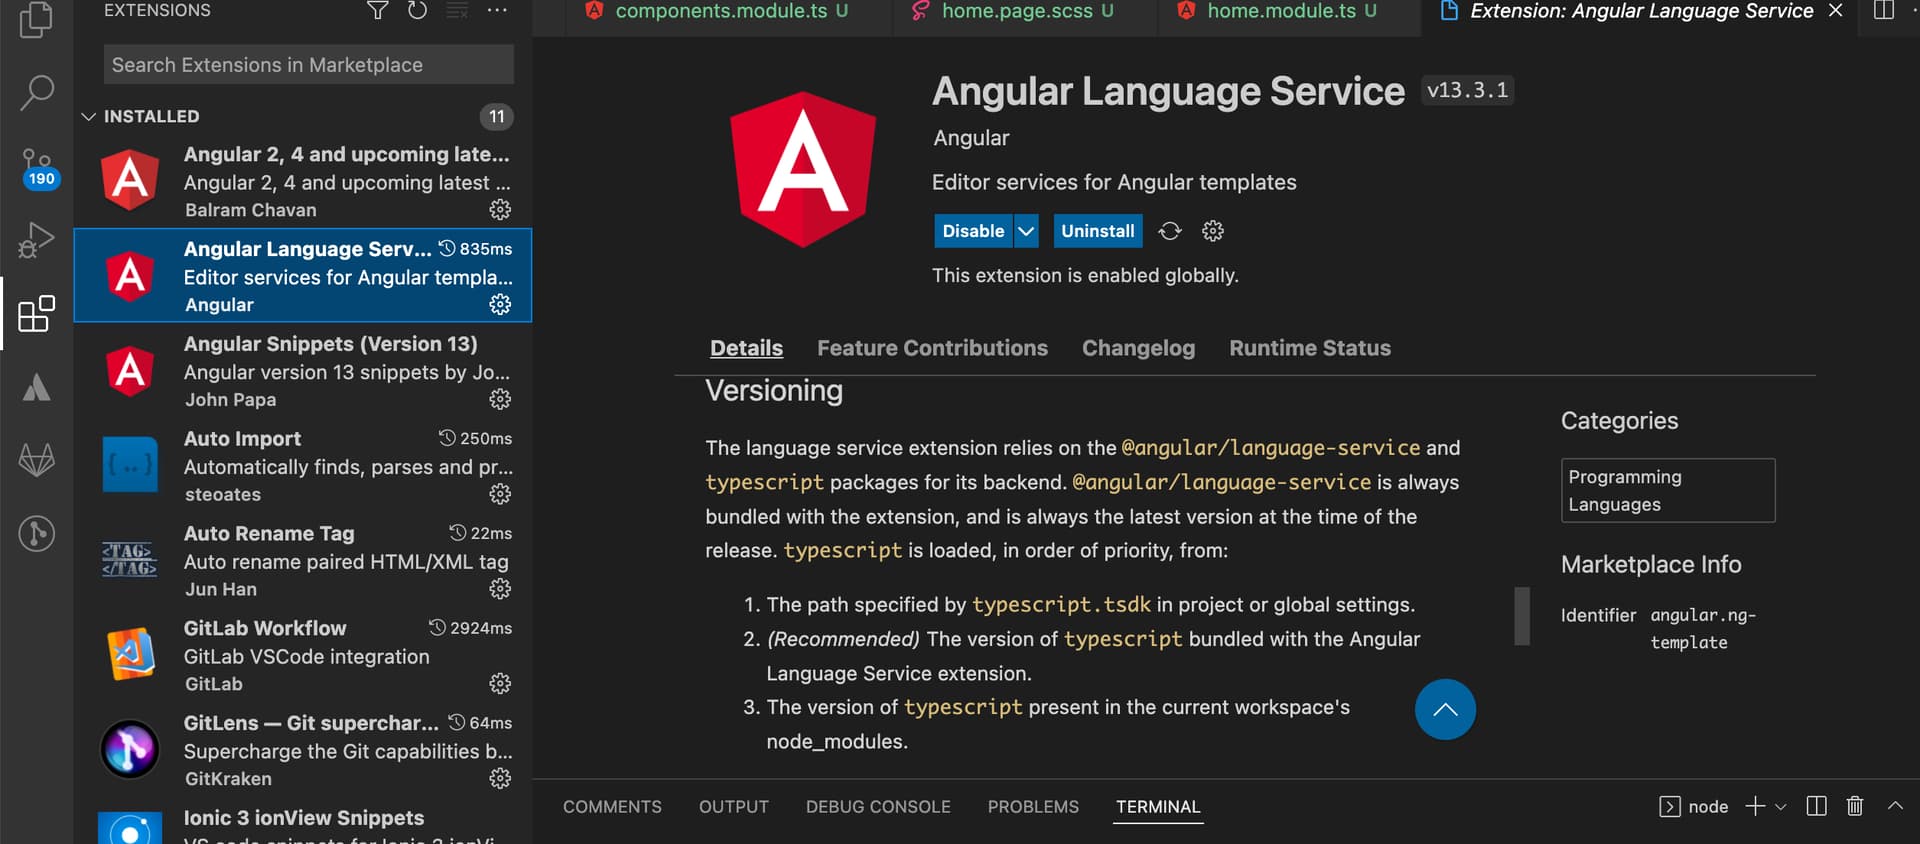
Task: Open the Explorer view in activity bar
Action: (x=36, y=18)
